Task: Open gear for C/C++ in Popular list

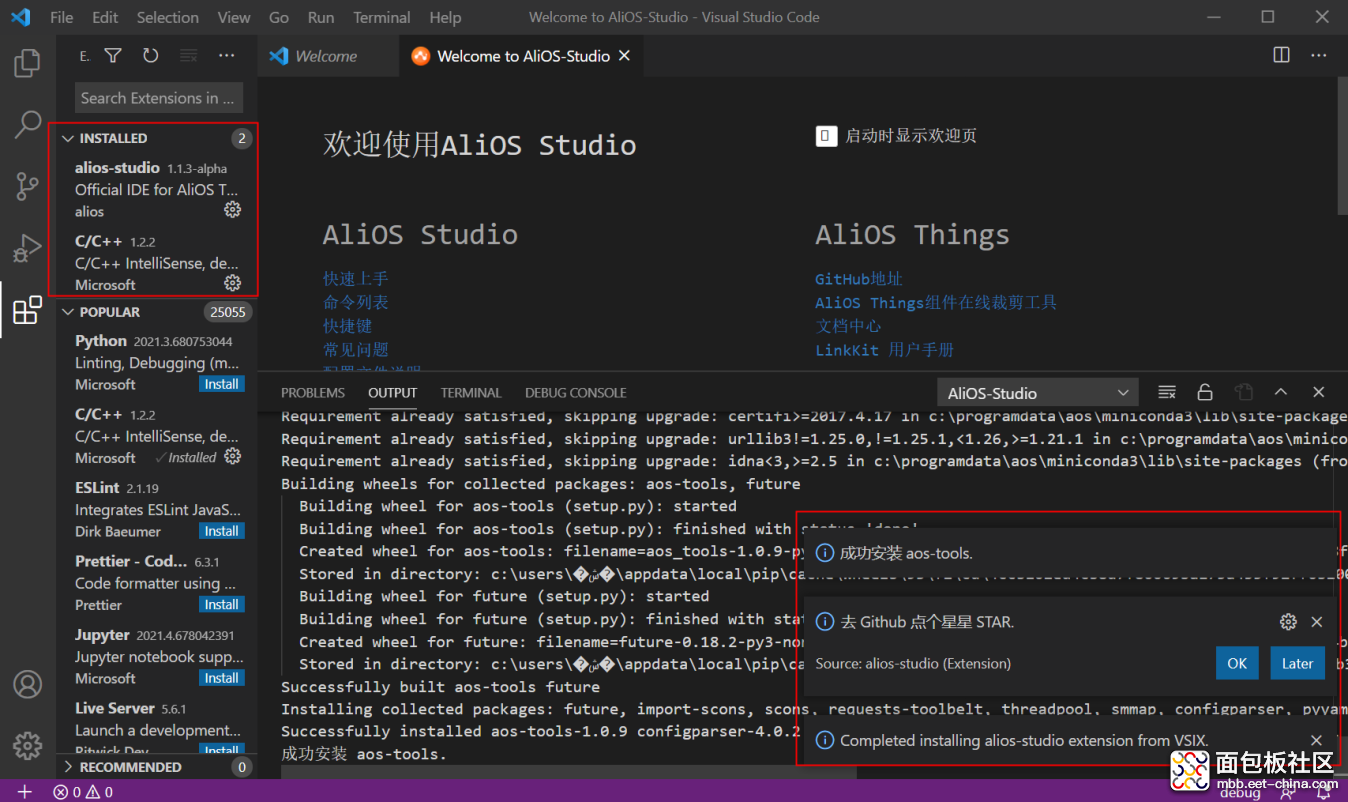Action: coord(232,457)
